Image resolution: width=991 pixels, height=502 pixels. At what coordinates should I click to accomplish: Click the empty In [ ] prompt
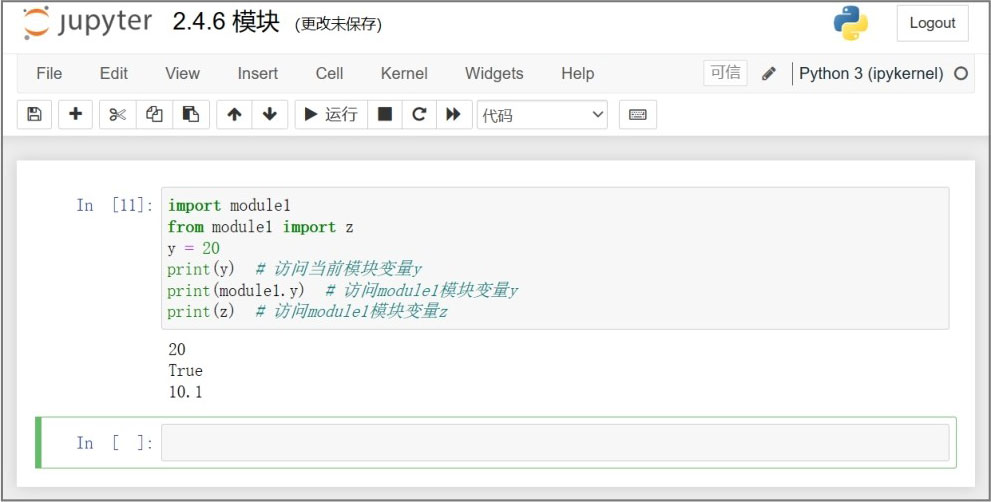[x=114, y=443]
